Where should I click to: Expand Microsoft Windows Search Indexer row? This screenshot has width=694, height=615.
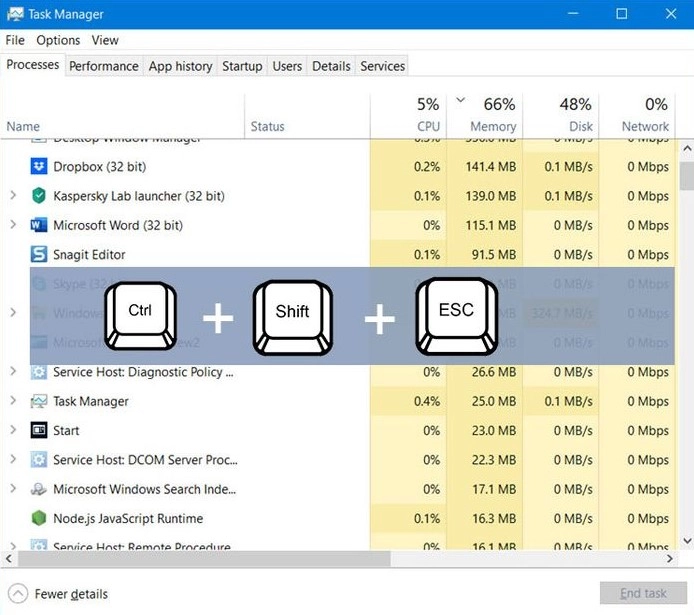(x=13, y=488)
